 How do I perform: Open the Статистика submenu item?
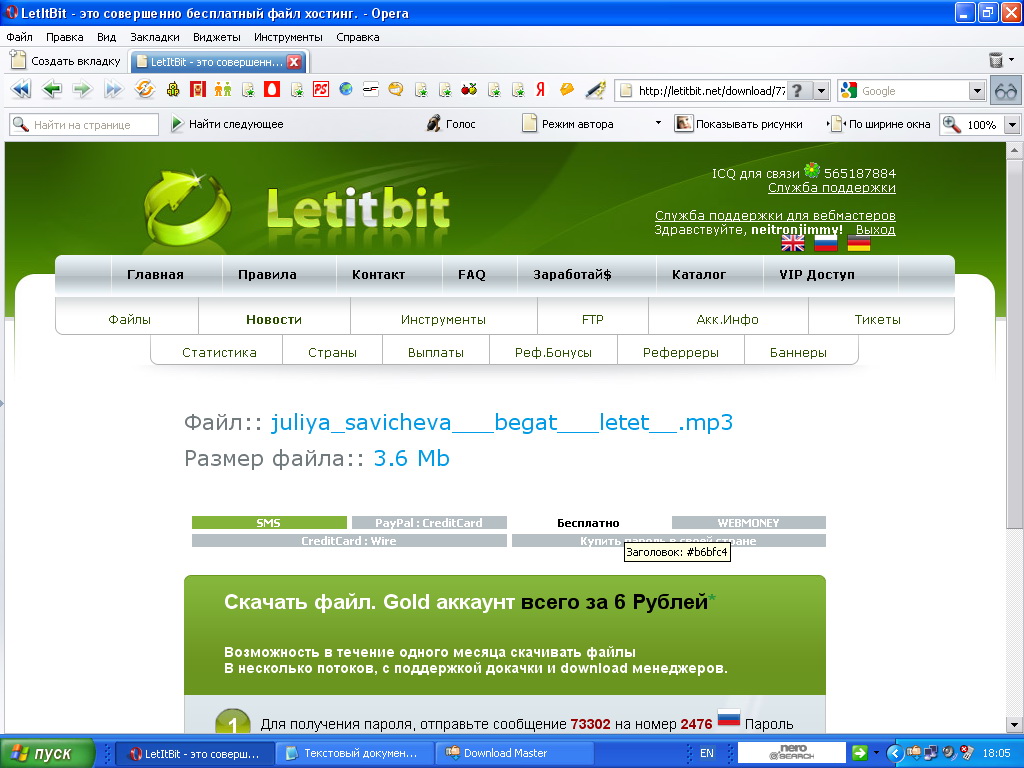click(x=219, y=352)
